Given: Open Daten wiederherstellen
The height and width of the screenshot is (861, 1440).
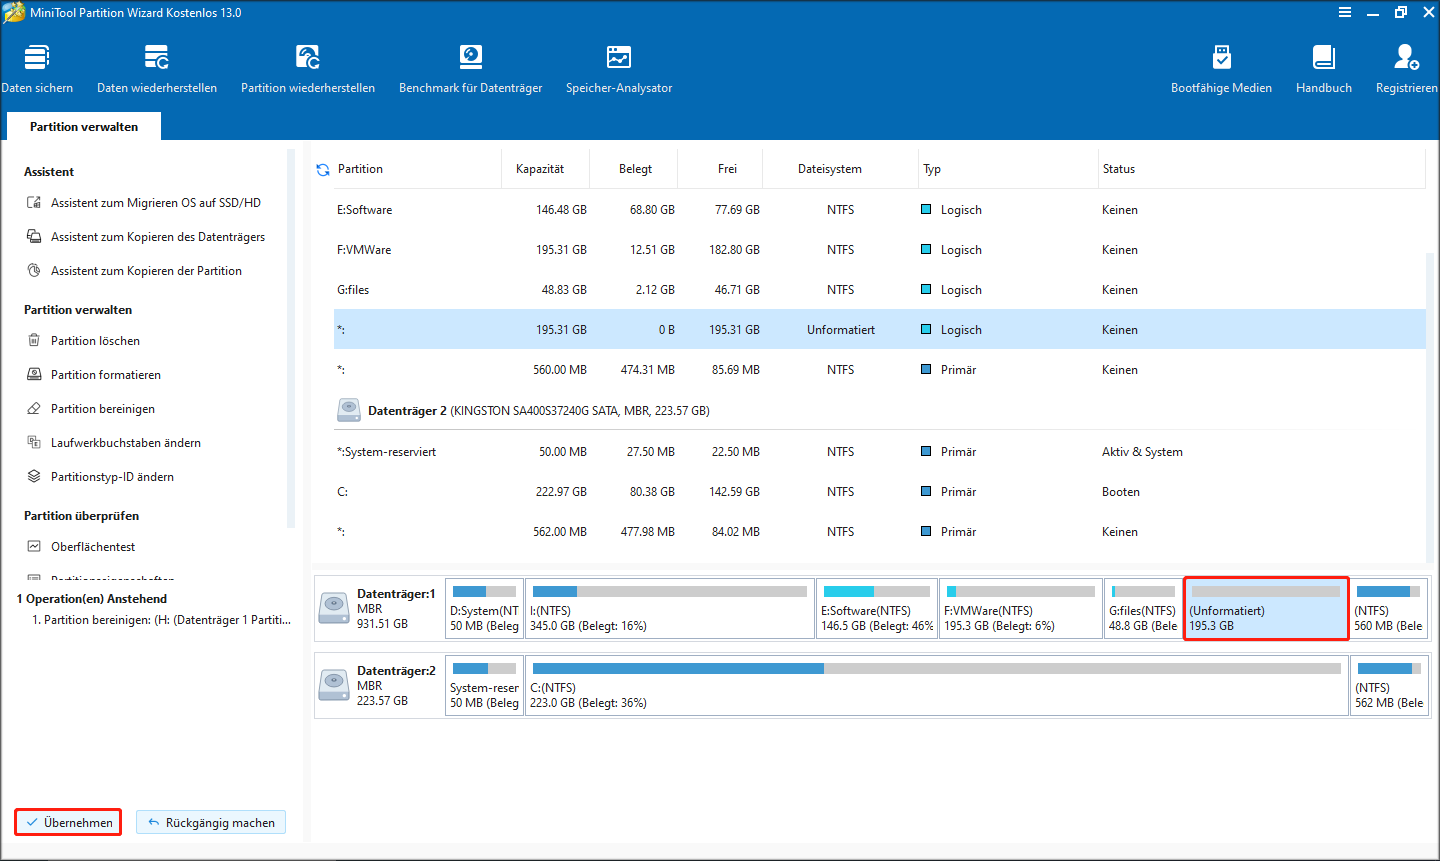Looking at the screenshot, I should coord(156,65).
